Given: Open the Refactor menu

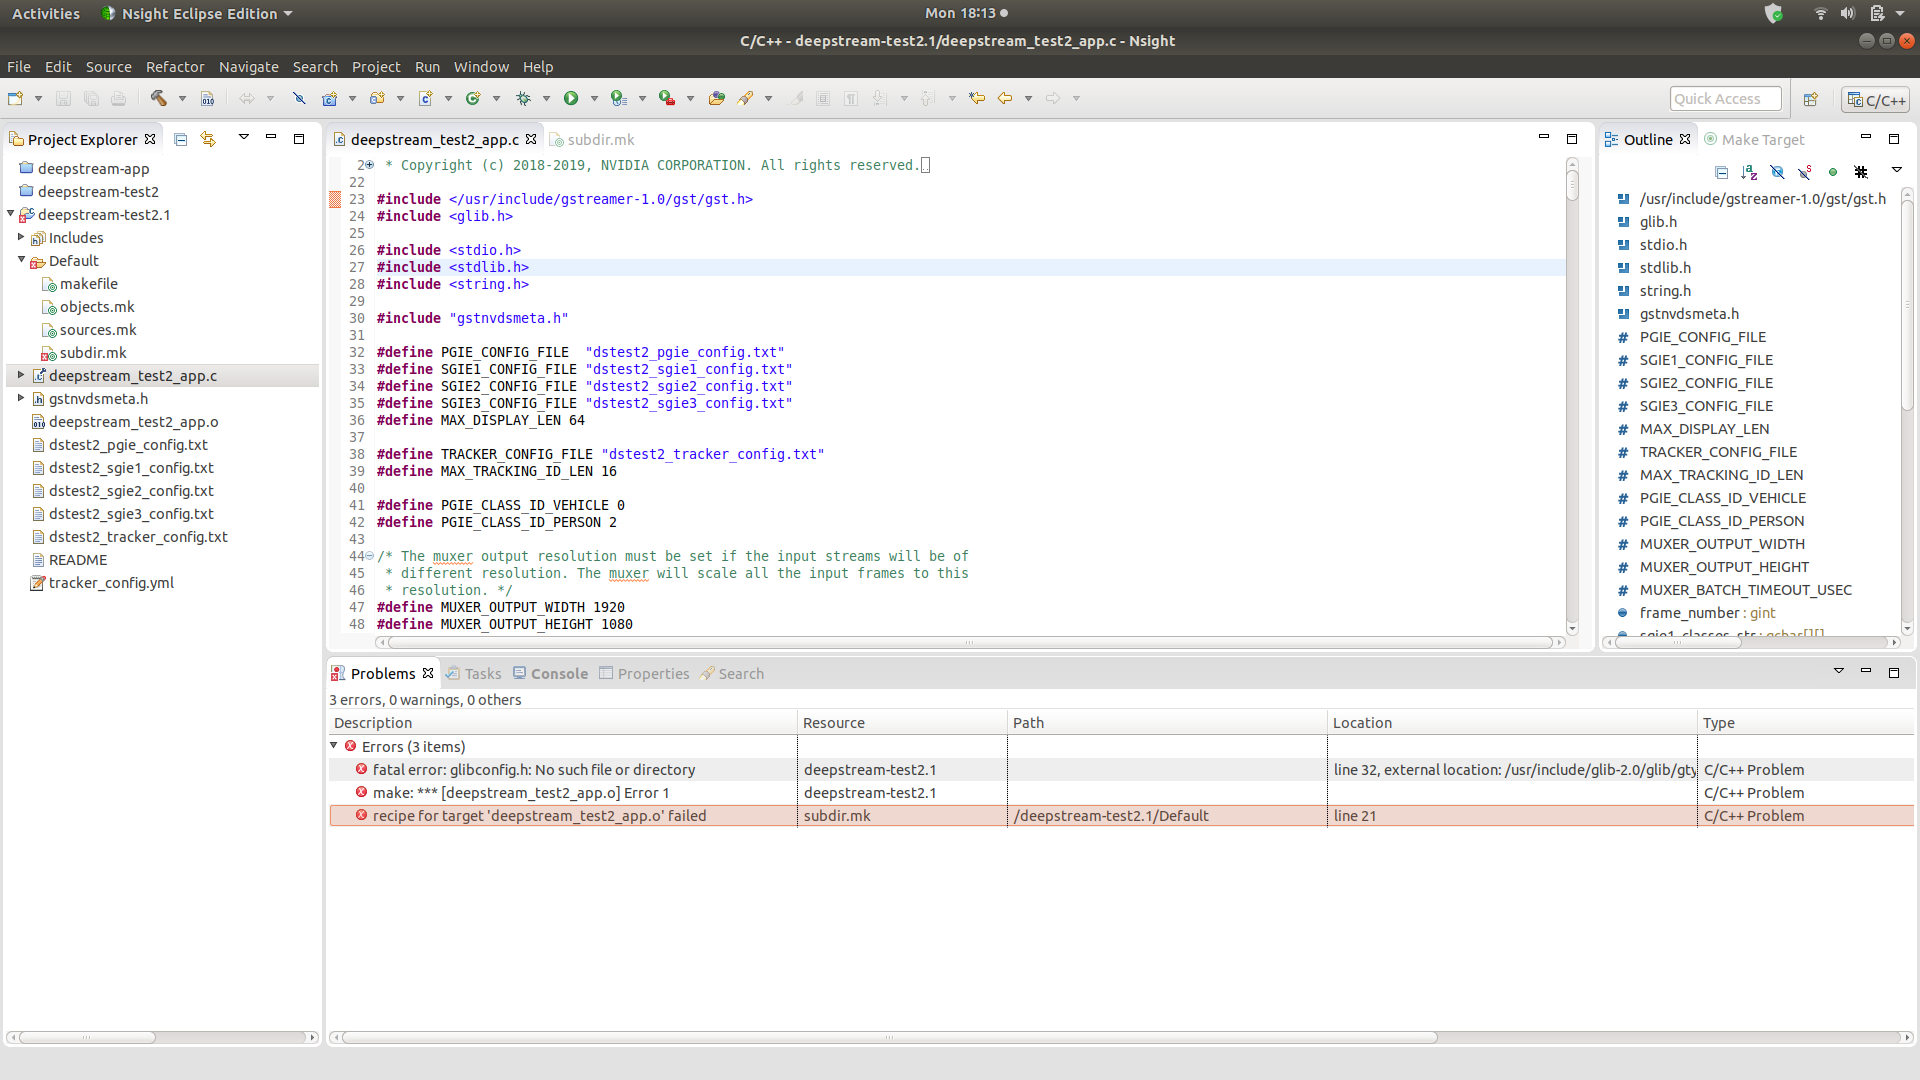Looking at the screenshot, I should (174, 67).
